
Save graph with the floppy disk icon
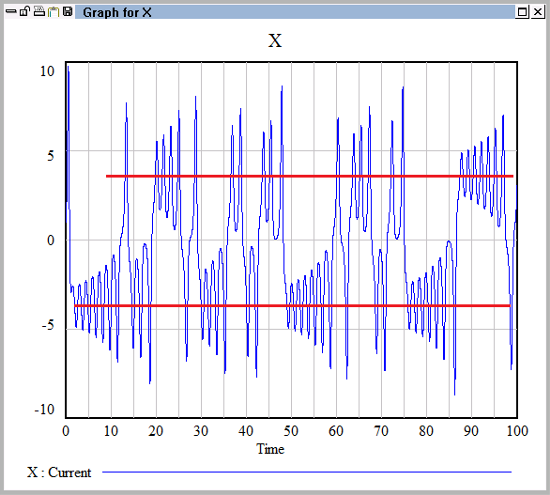pyautogui.click(x=67, y=12)
